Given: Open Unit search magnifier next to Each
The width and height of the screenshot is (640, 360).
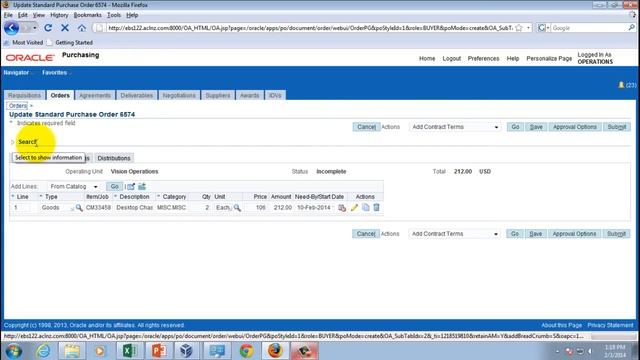Looking at the screenshot, I should pyautogui.click(x=237, y=208).
